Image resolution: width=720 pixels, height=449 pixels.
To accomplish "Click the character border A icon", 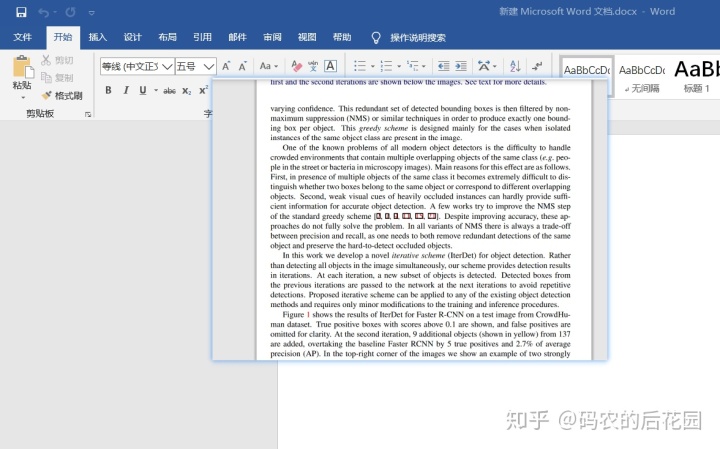I will pos(330,66).
